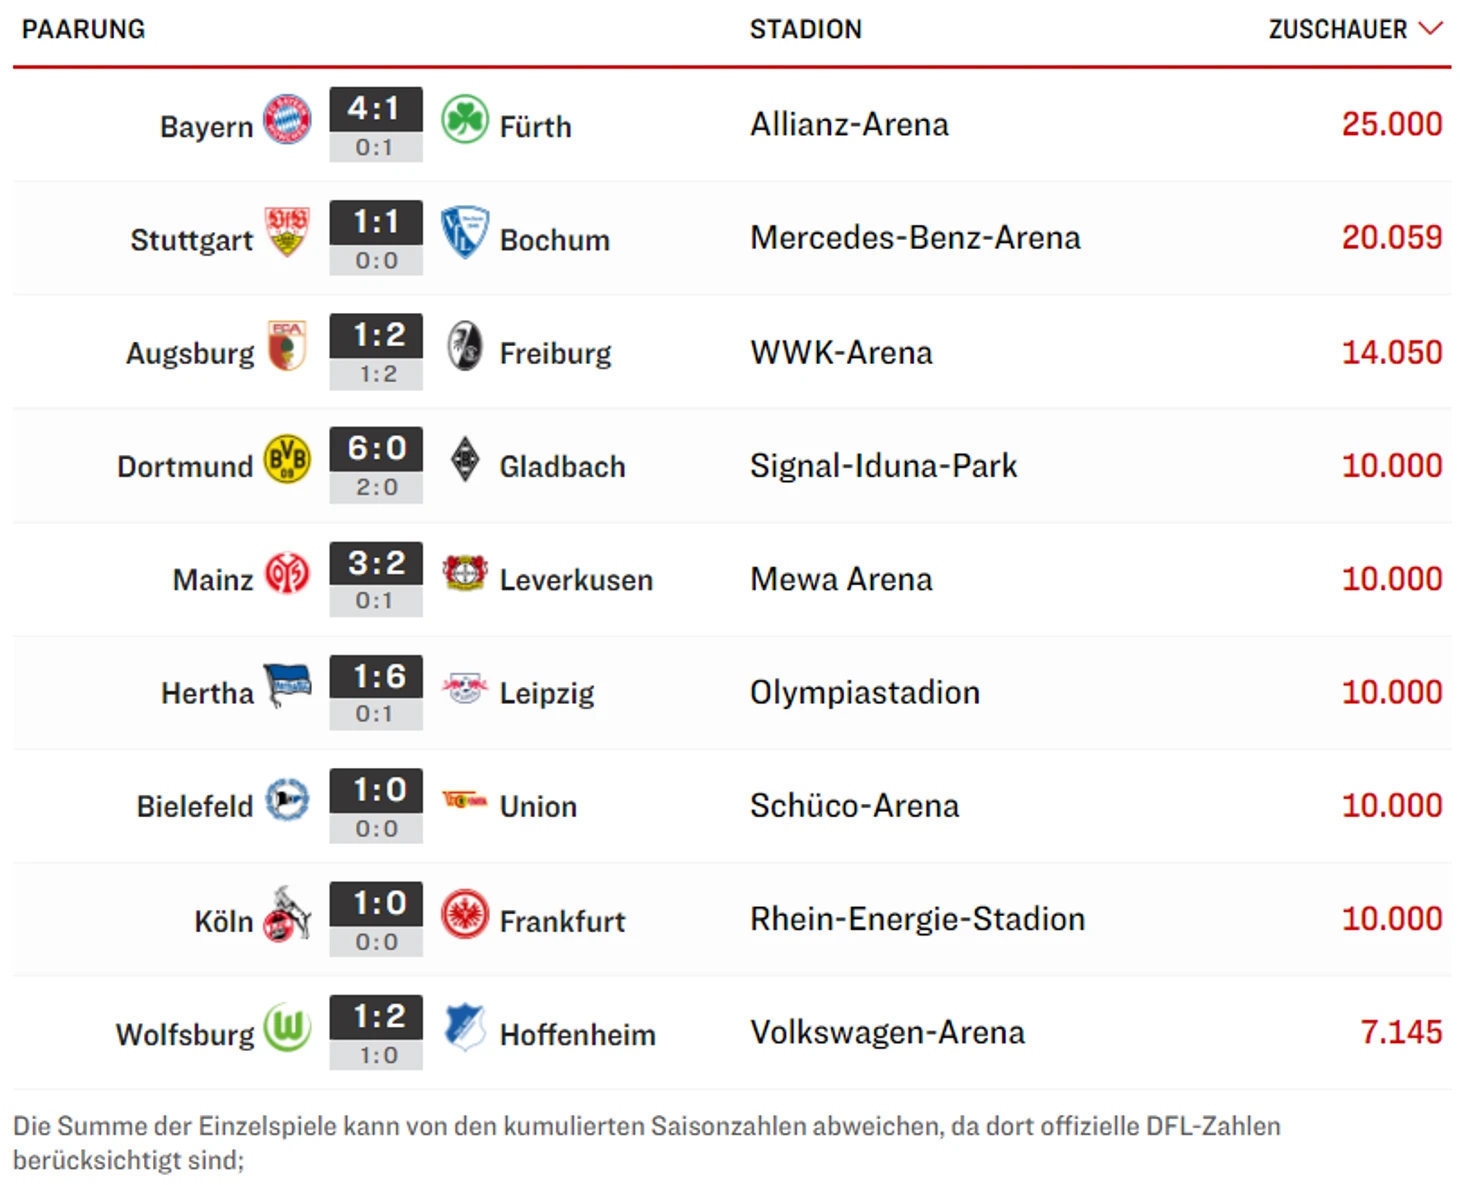Sort table by the ZUSCHAUER column header
Viewport: 1460px width, 1185px height.
coord(1338,29)
